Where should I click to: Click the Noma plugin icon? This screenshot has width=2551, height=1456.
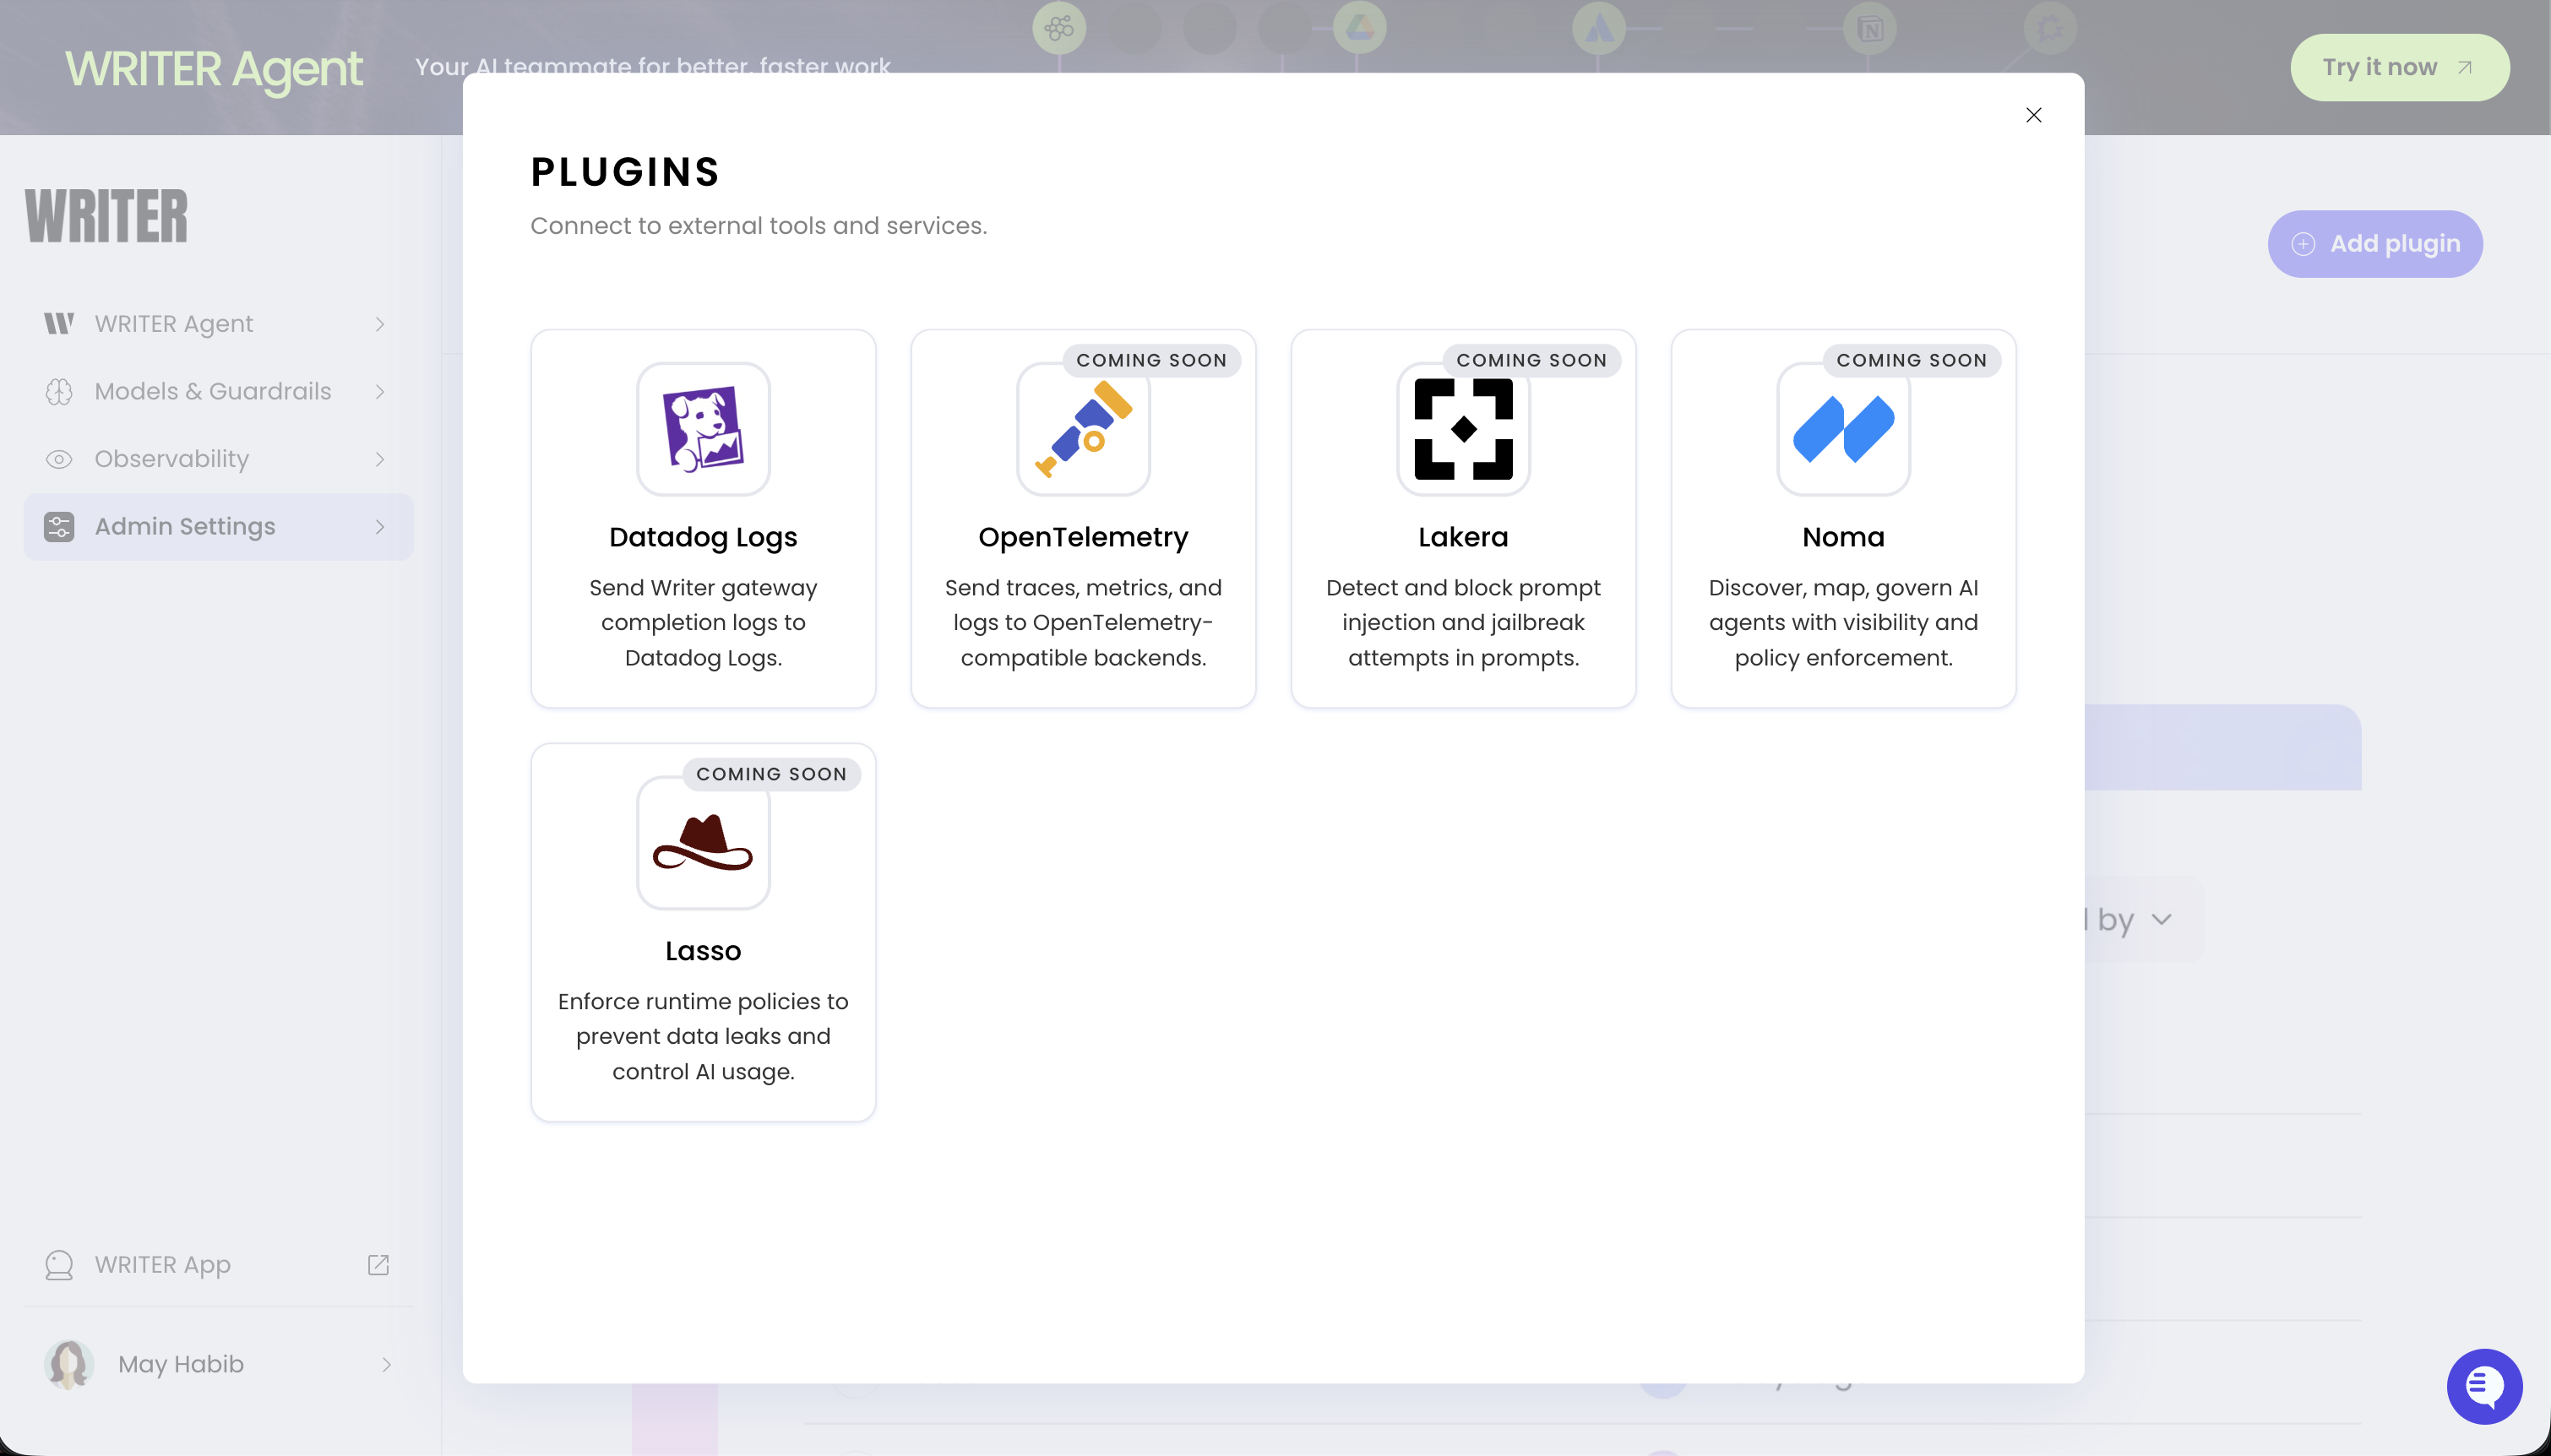[x=1842, y=428]
